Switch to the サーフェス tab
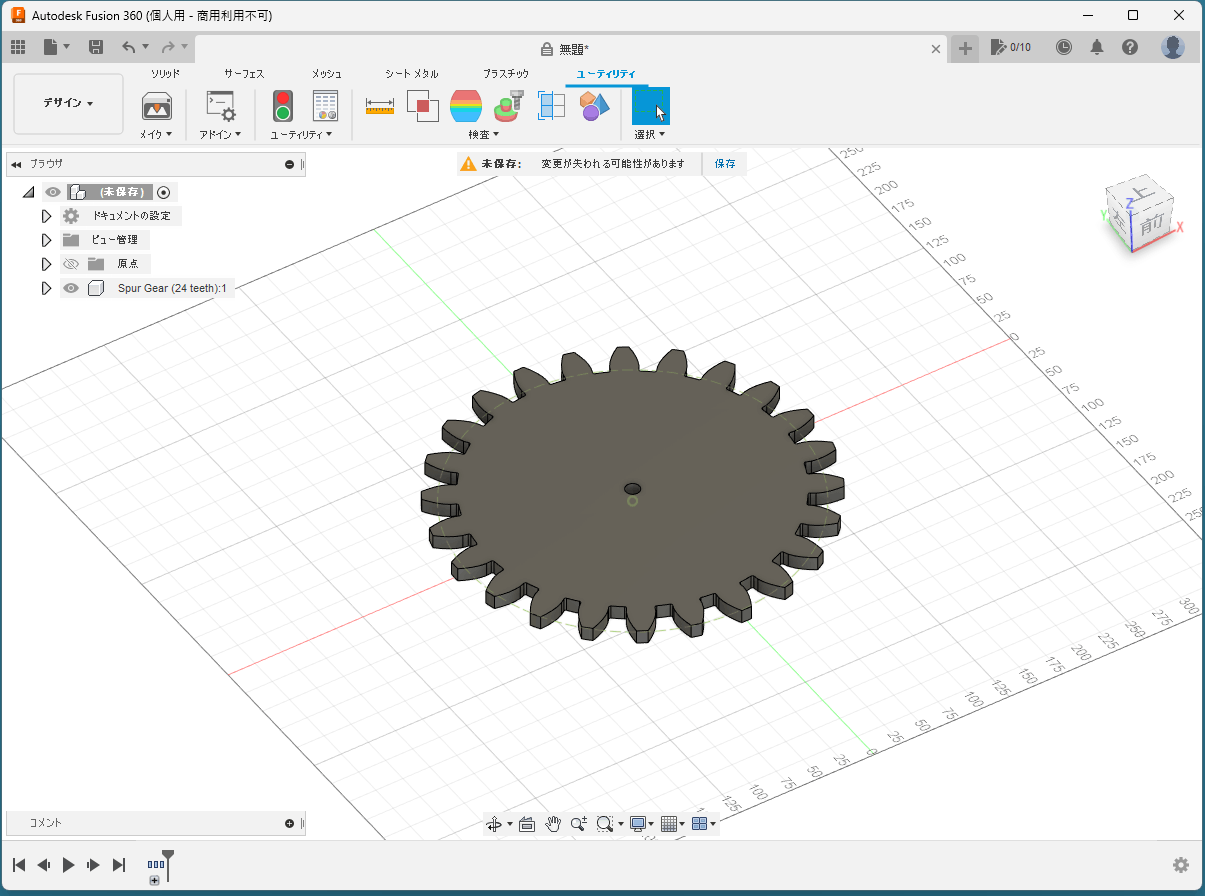 tap(244, 74)
